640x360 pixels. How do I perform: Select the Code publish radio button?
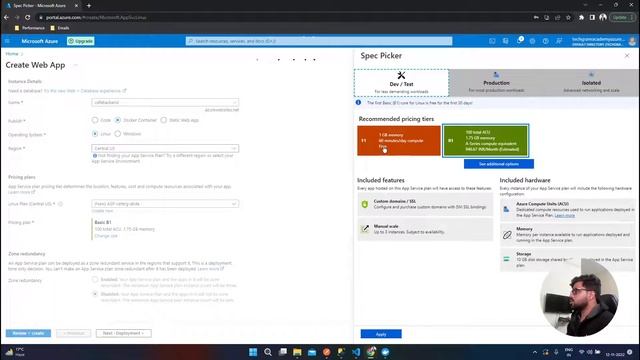(95, 120)
